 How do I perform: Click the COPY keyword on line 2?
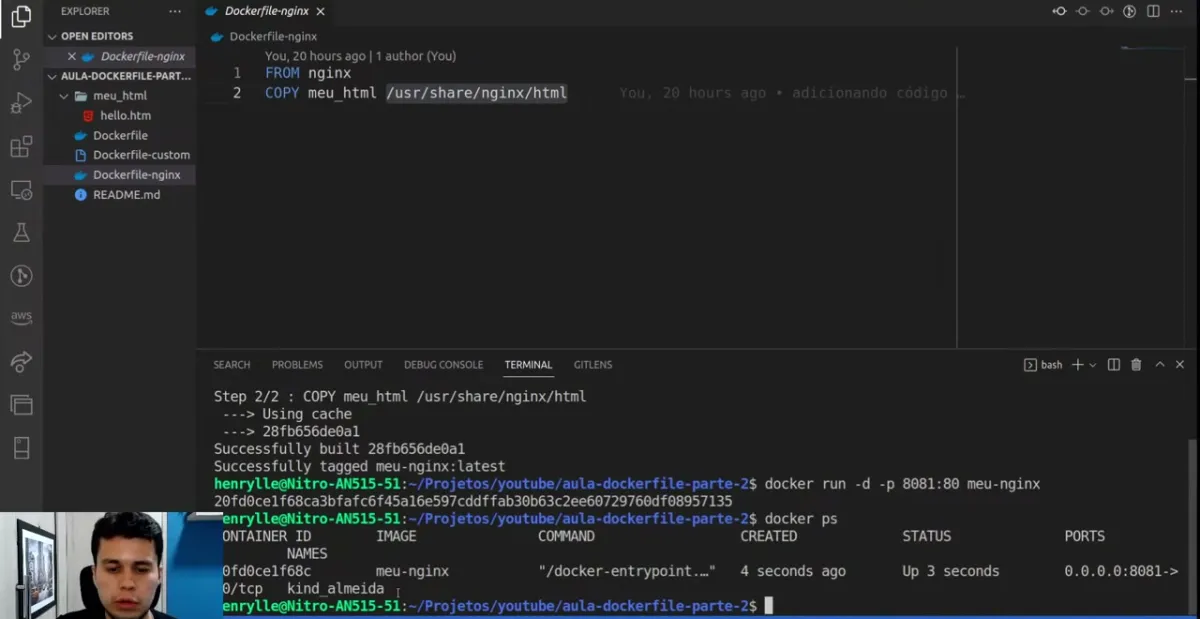(x=282, y=93)
